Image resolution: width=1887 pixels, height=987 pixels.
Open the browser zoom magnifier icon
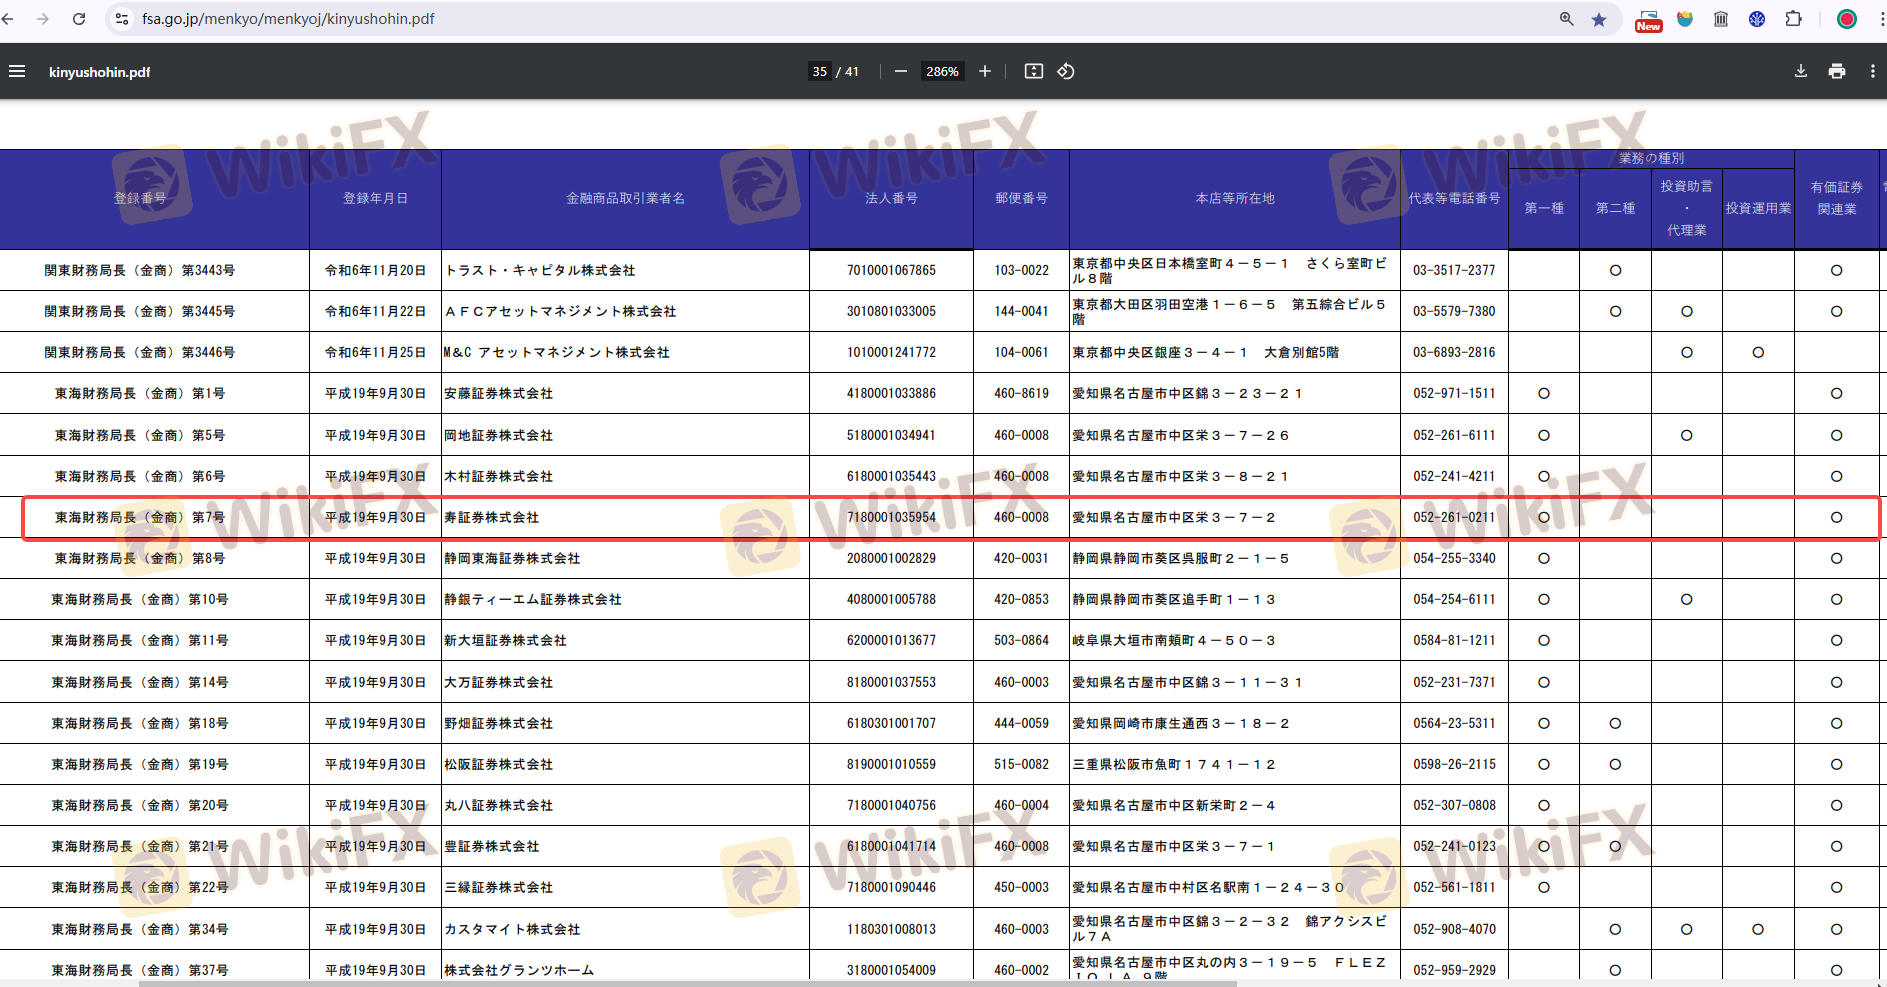pos(1566,19)
